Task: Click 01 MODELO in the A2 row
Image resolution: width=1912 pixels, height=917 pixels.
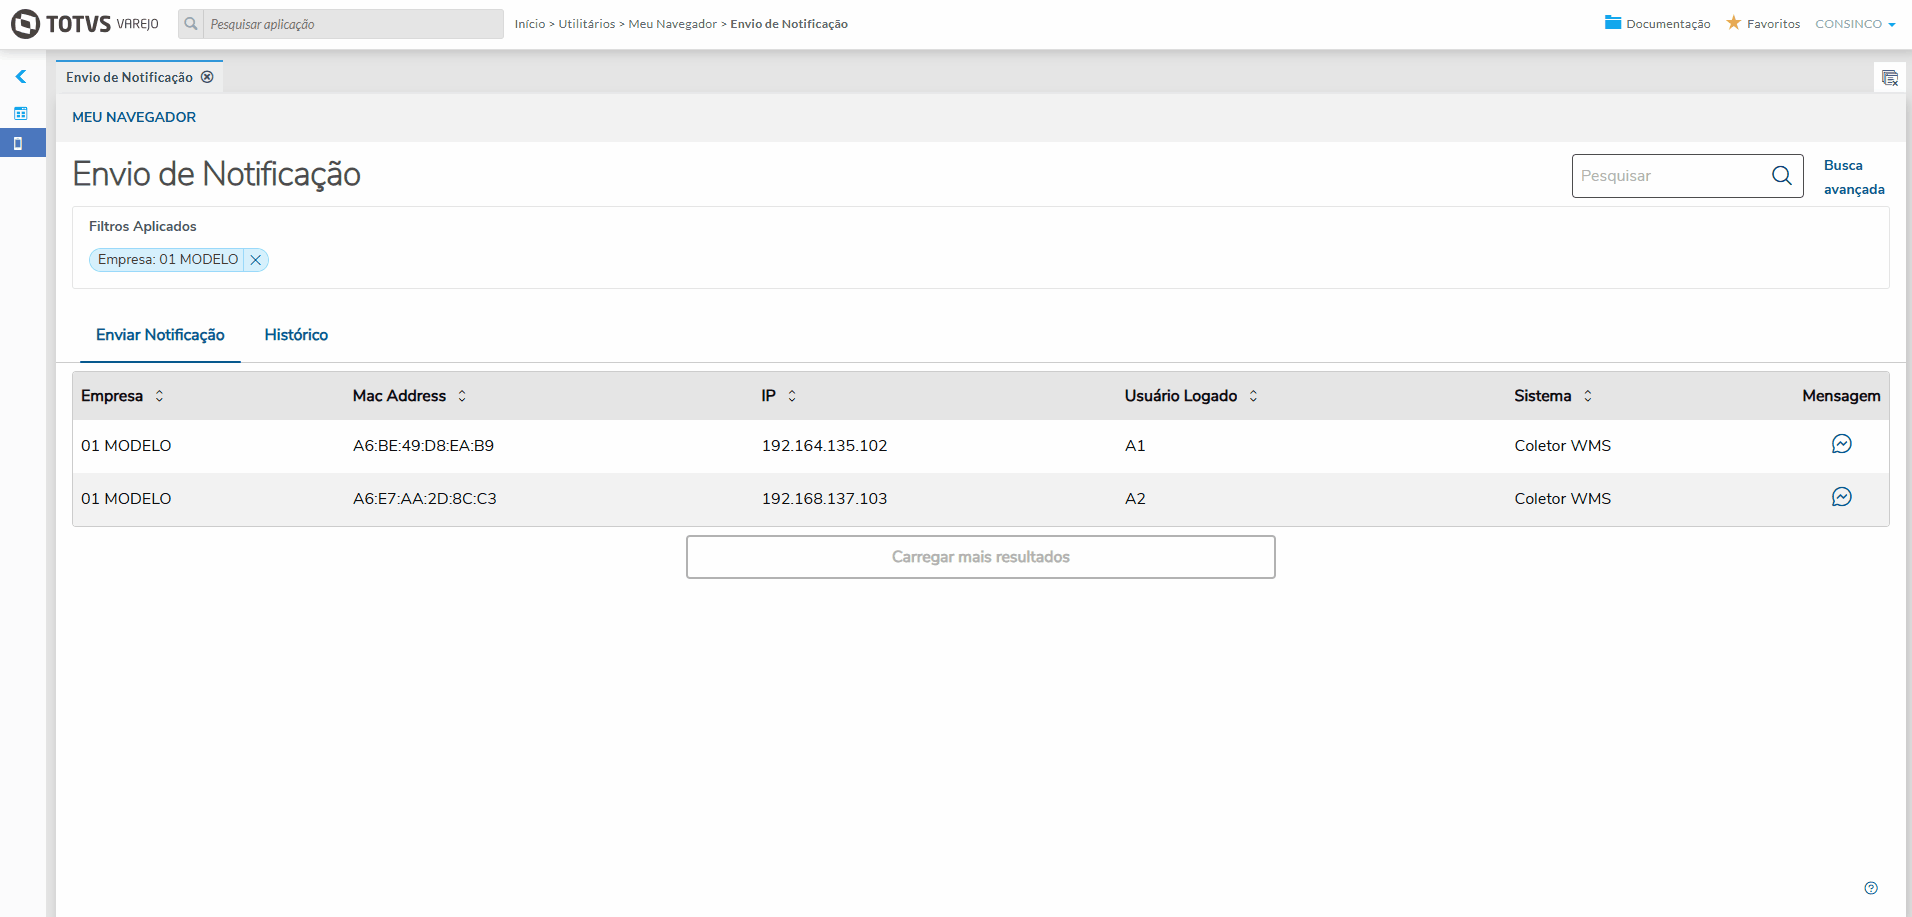Action: pyautogui.click(x=126, y=499)
